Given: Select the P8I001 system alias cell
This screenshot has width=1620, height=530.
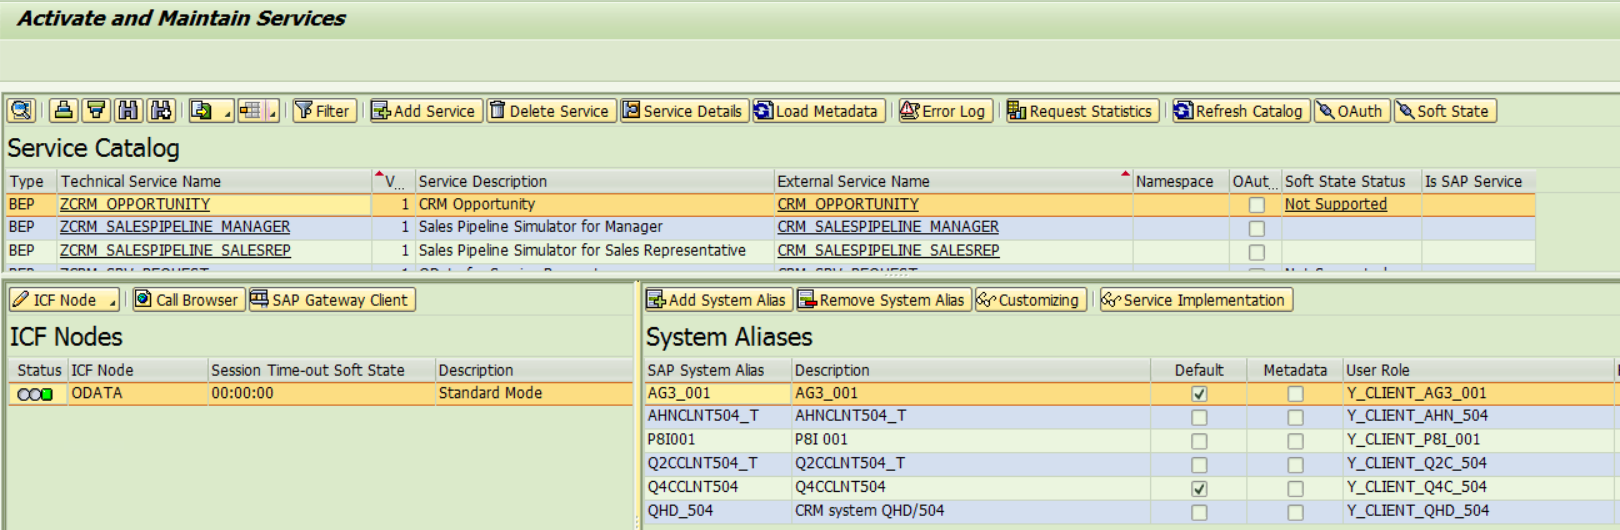Looking at the screenshot, I should 718,439.
